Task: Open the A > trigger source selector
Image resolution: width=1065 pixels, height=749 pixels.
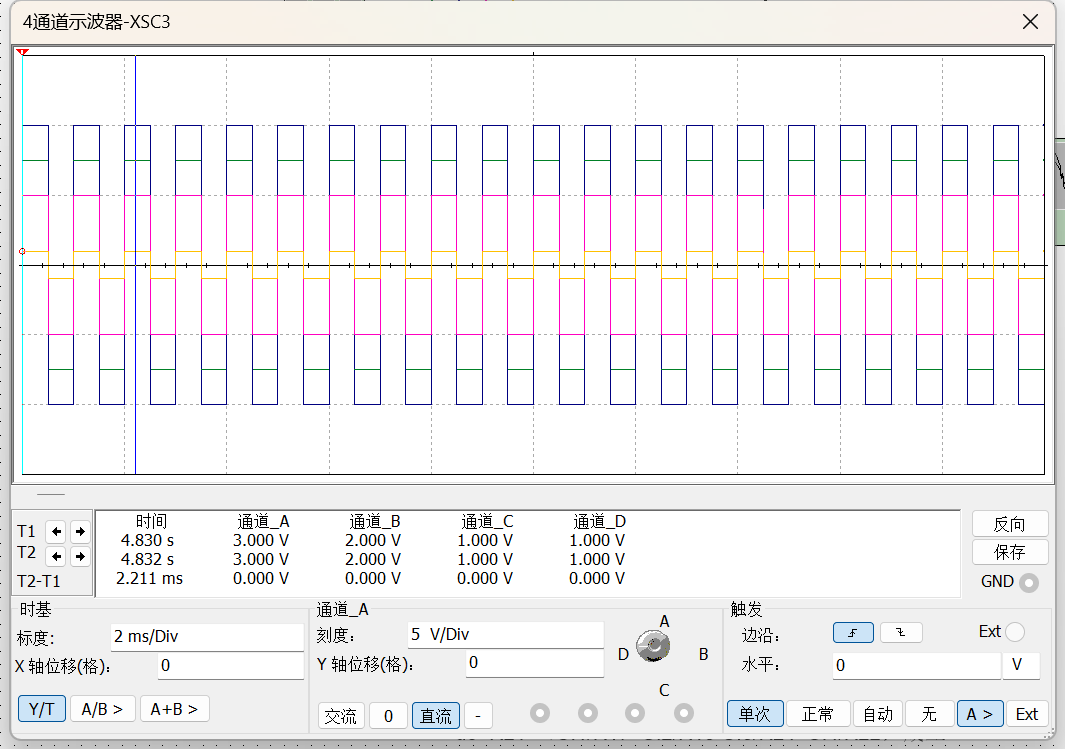Action: [980, 714]
